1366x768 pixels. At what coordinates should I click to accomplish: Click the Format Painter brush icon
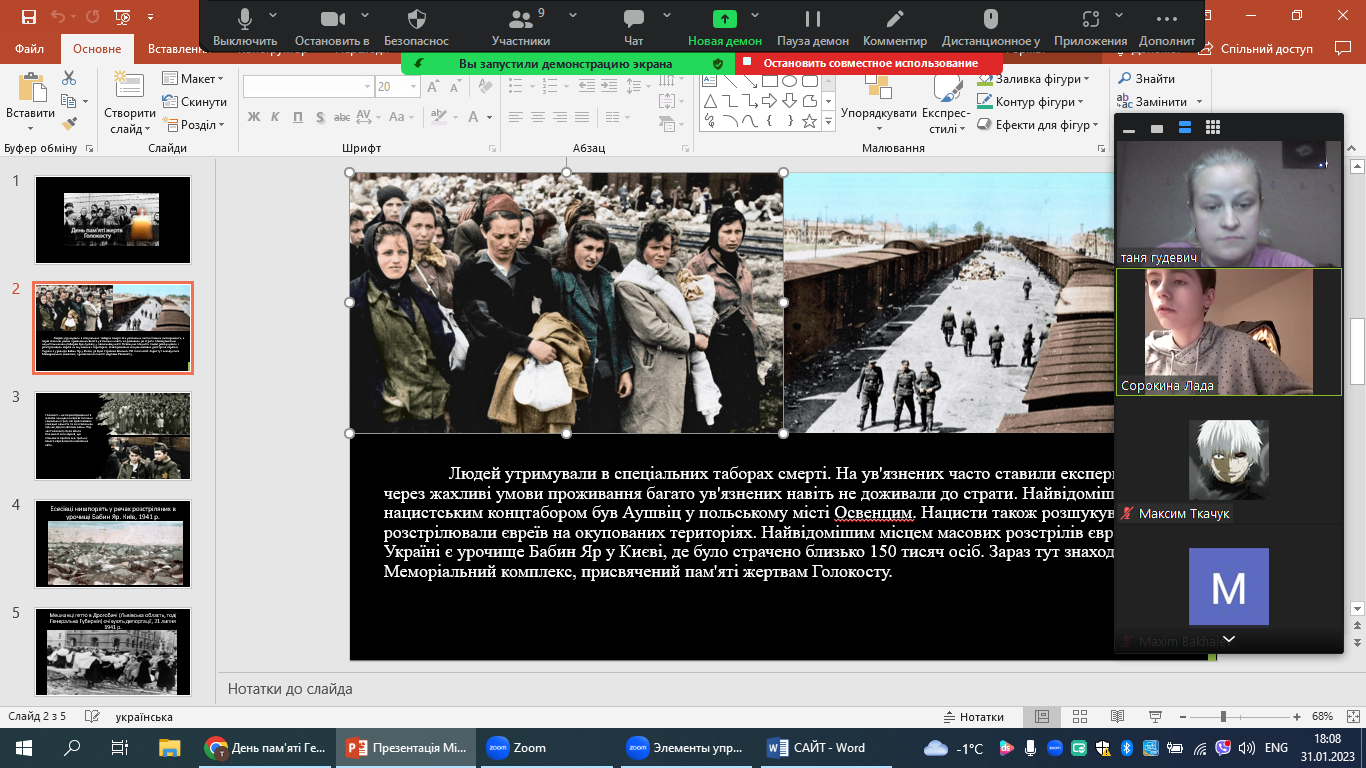(69, 124)
